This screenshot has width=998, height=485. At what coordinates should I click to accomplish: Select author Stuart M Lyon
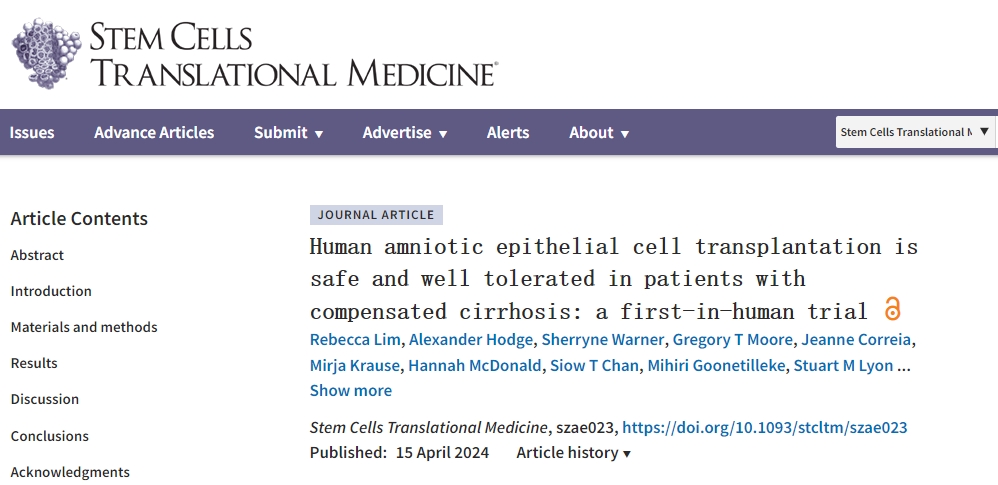(x=843, y=365)
